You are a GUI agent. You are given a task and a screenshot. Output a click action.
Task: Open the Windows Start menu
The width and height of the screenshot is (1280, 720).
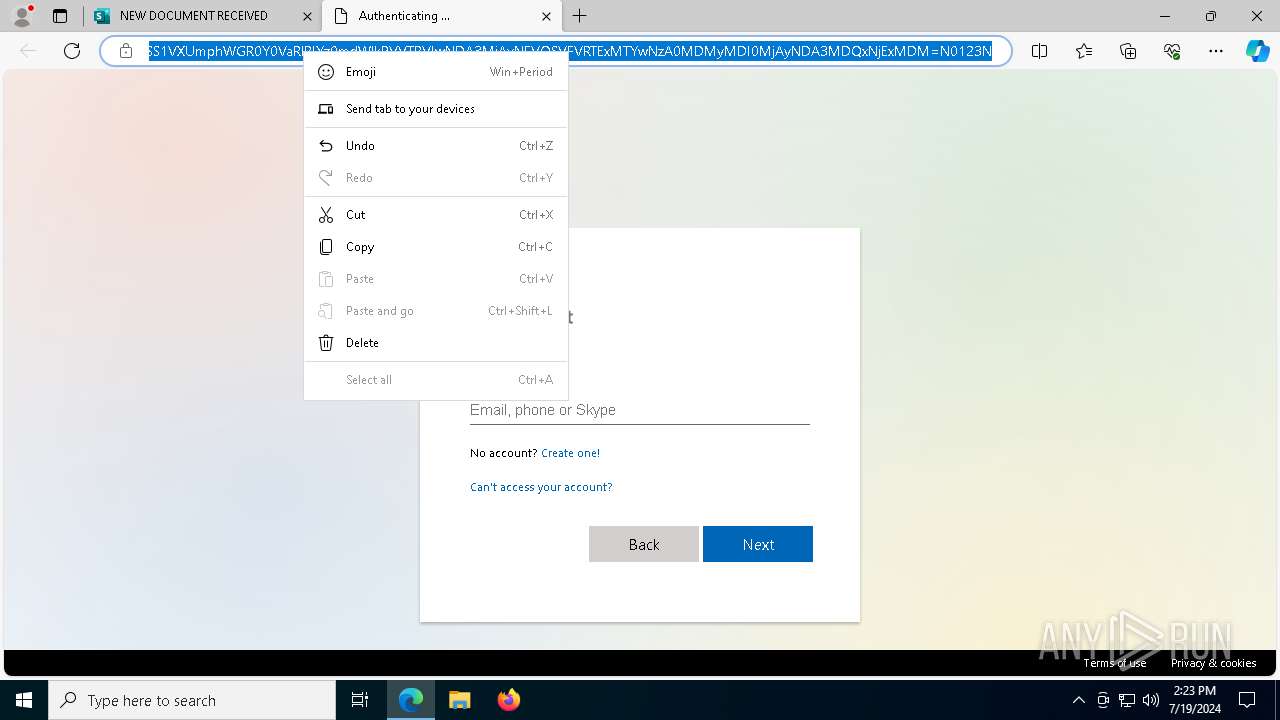pyautogui.click(x=24, y=700)
